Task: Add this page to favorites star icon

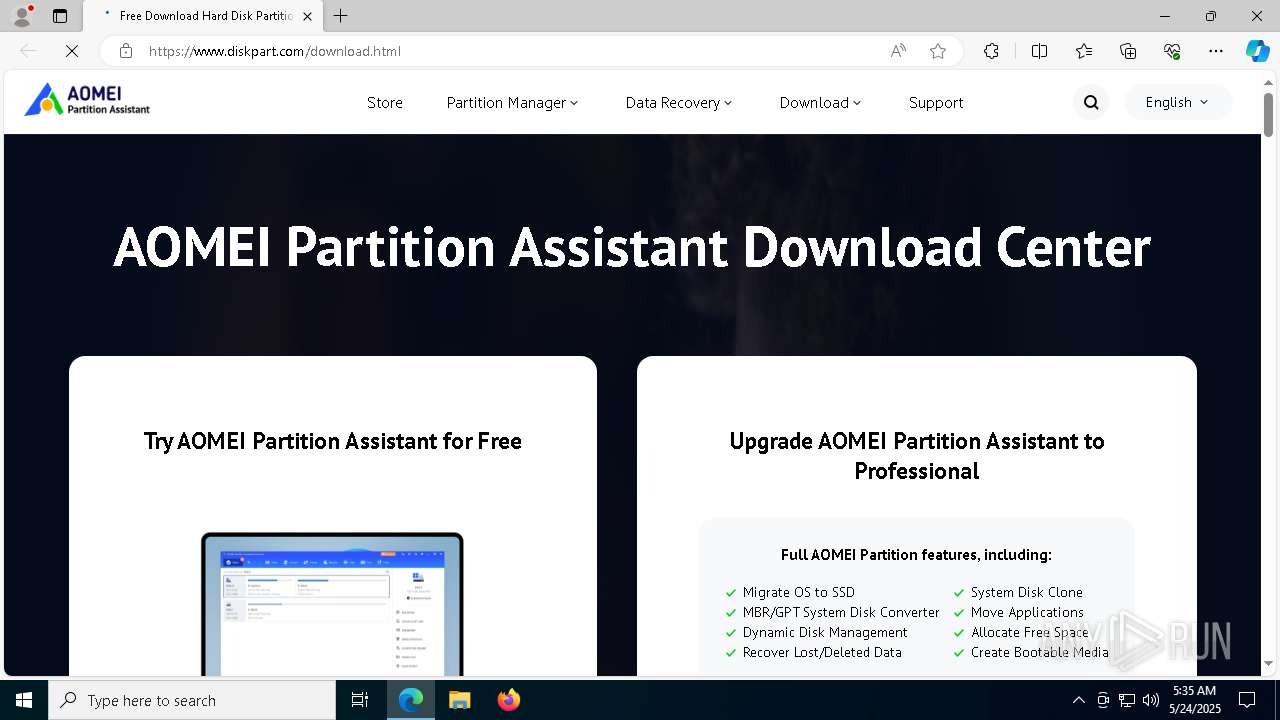Action: (938, 51)
